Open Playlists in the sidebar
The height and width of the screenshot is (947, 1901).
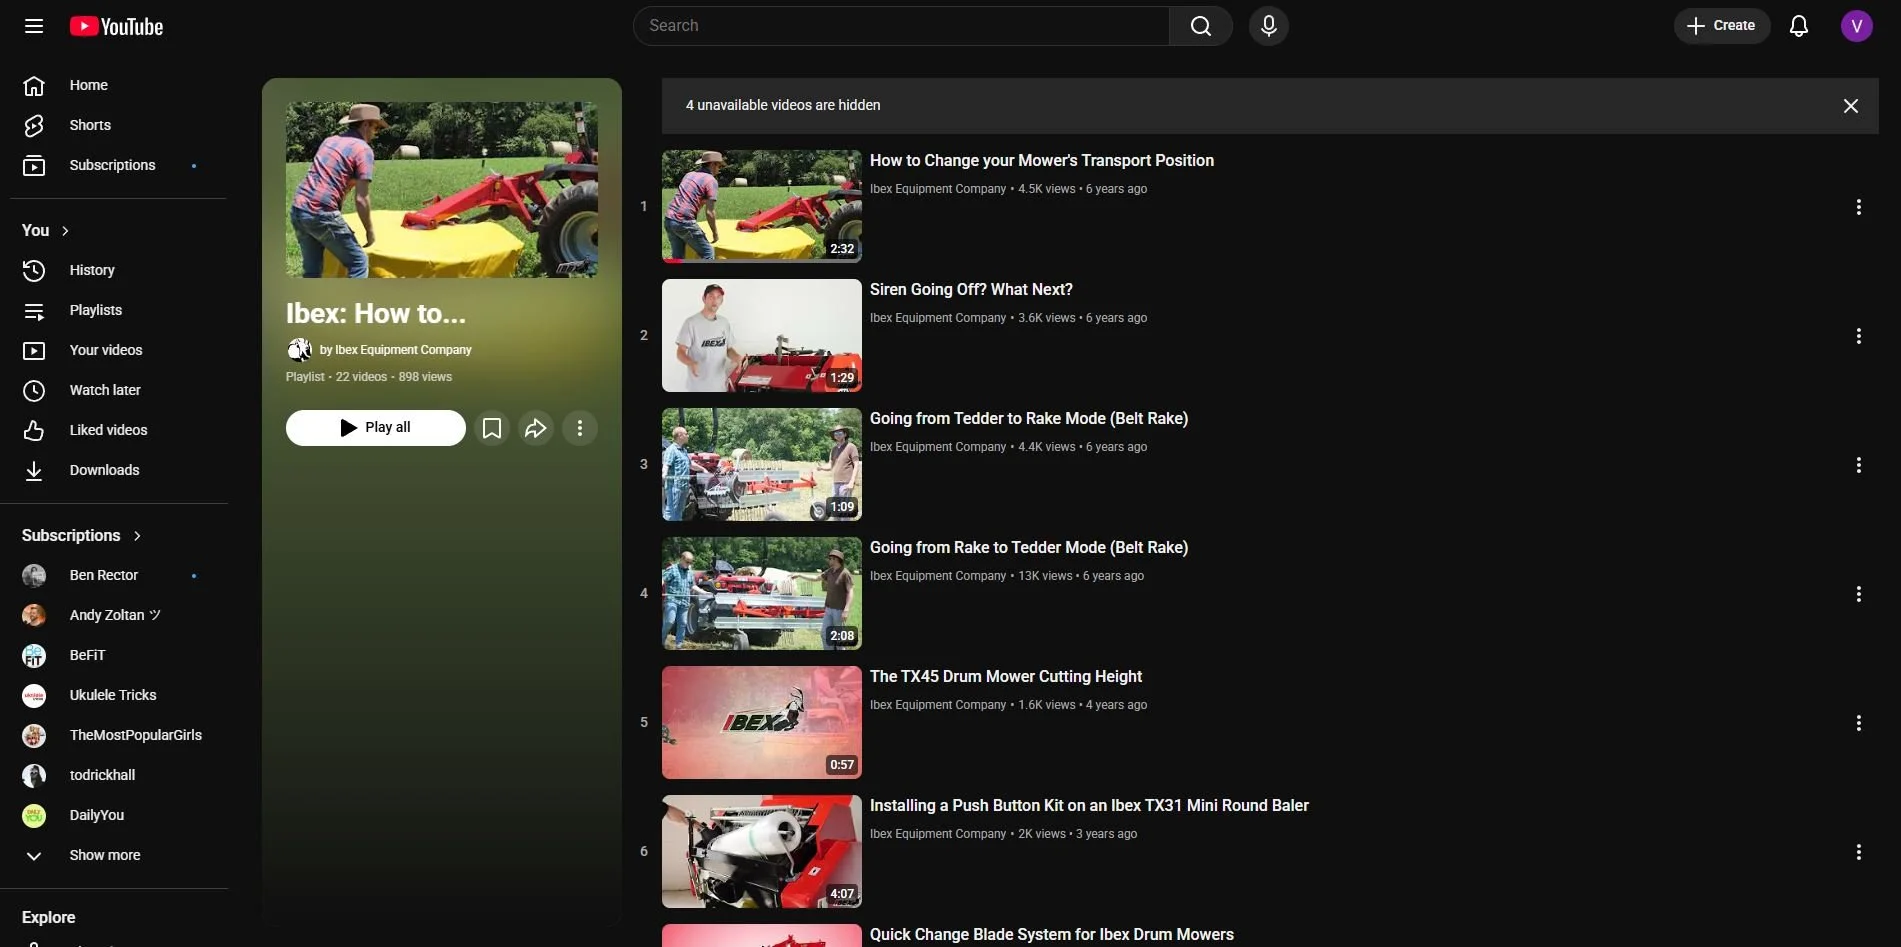click(x=113, y=310)
